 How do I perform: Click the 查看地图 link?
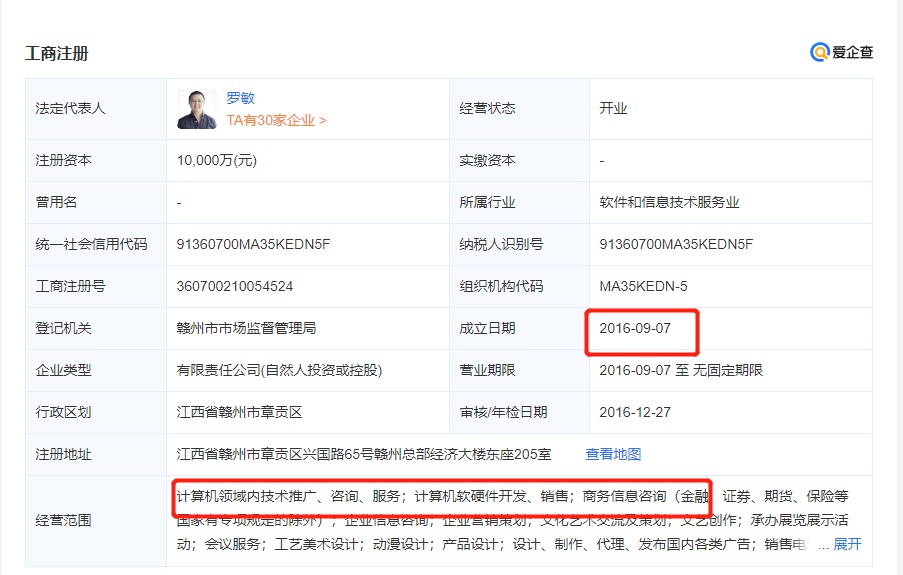(613, 454)
